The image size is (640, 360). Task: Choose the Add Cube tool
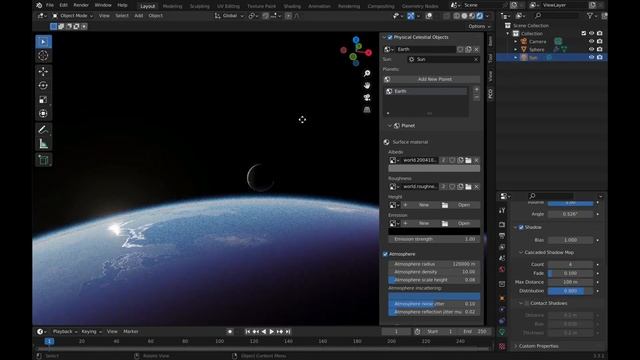tap(43, 160)
